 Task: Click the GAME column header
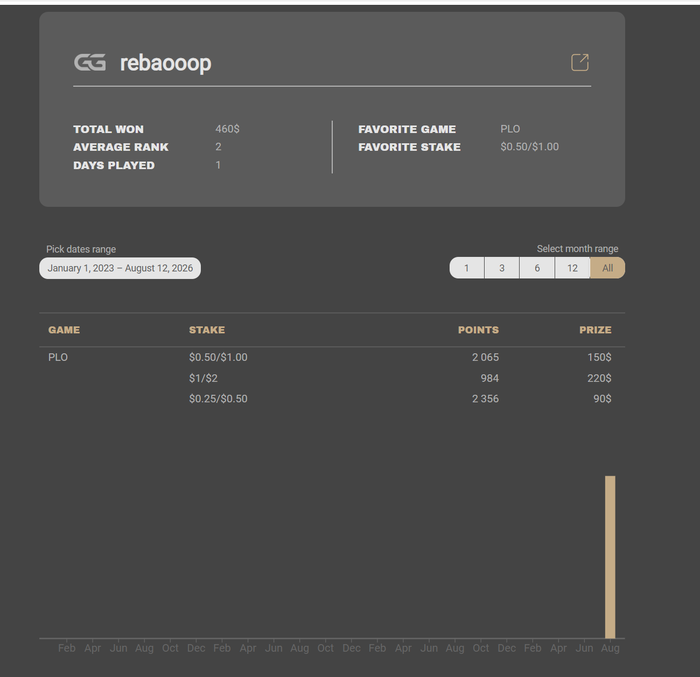point(64,330)
